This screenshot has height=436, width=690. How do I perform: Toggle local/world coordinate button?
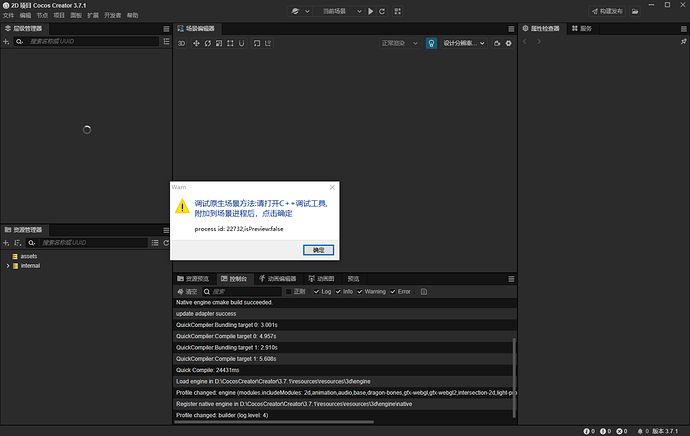268,43
